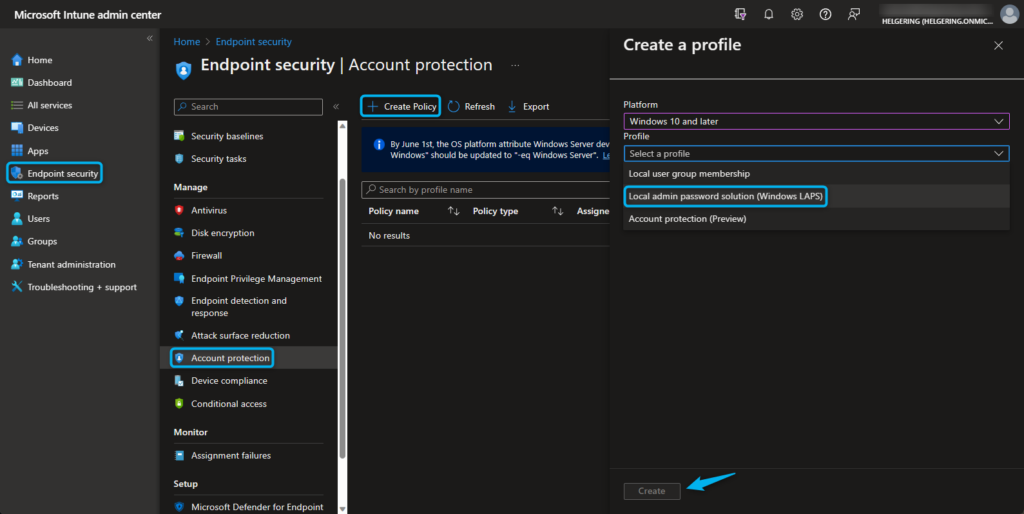Open the notifications bell icon
Viewport: 1024px width, 514px height.
click(769, 14)
